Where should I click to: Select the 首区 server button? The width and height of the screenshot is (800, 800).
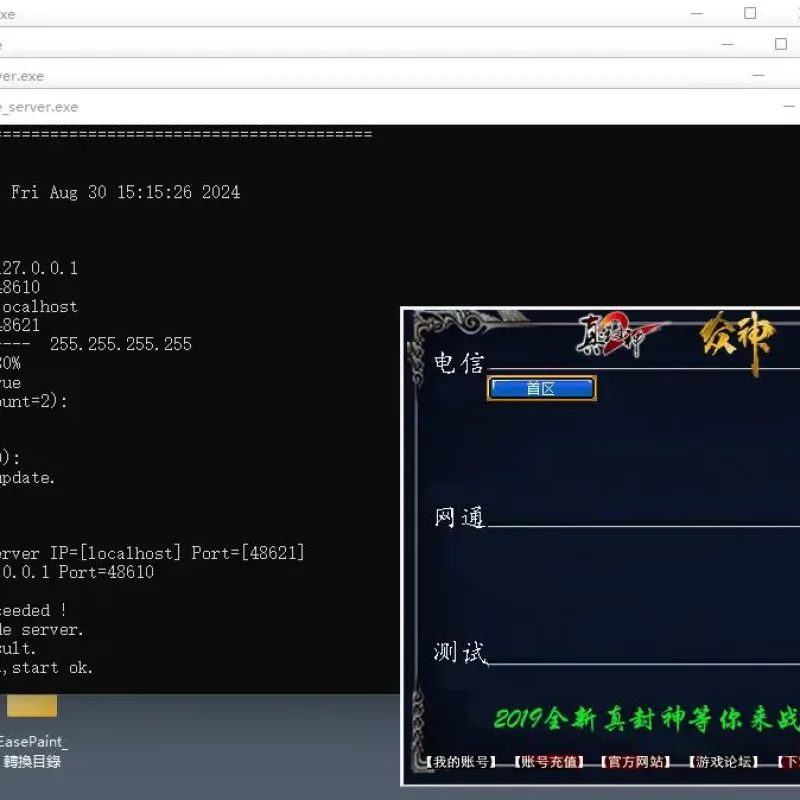pyautogui.click(x=541, y=388)
